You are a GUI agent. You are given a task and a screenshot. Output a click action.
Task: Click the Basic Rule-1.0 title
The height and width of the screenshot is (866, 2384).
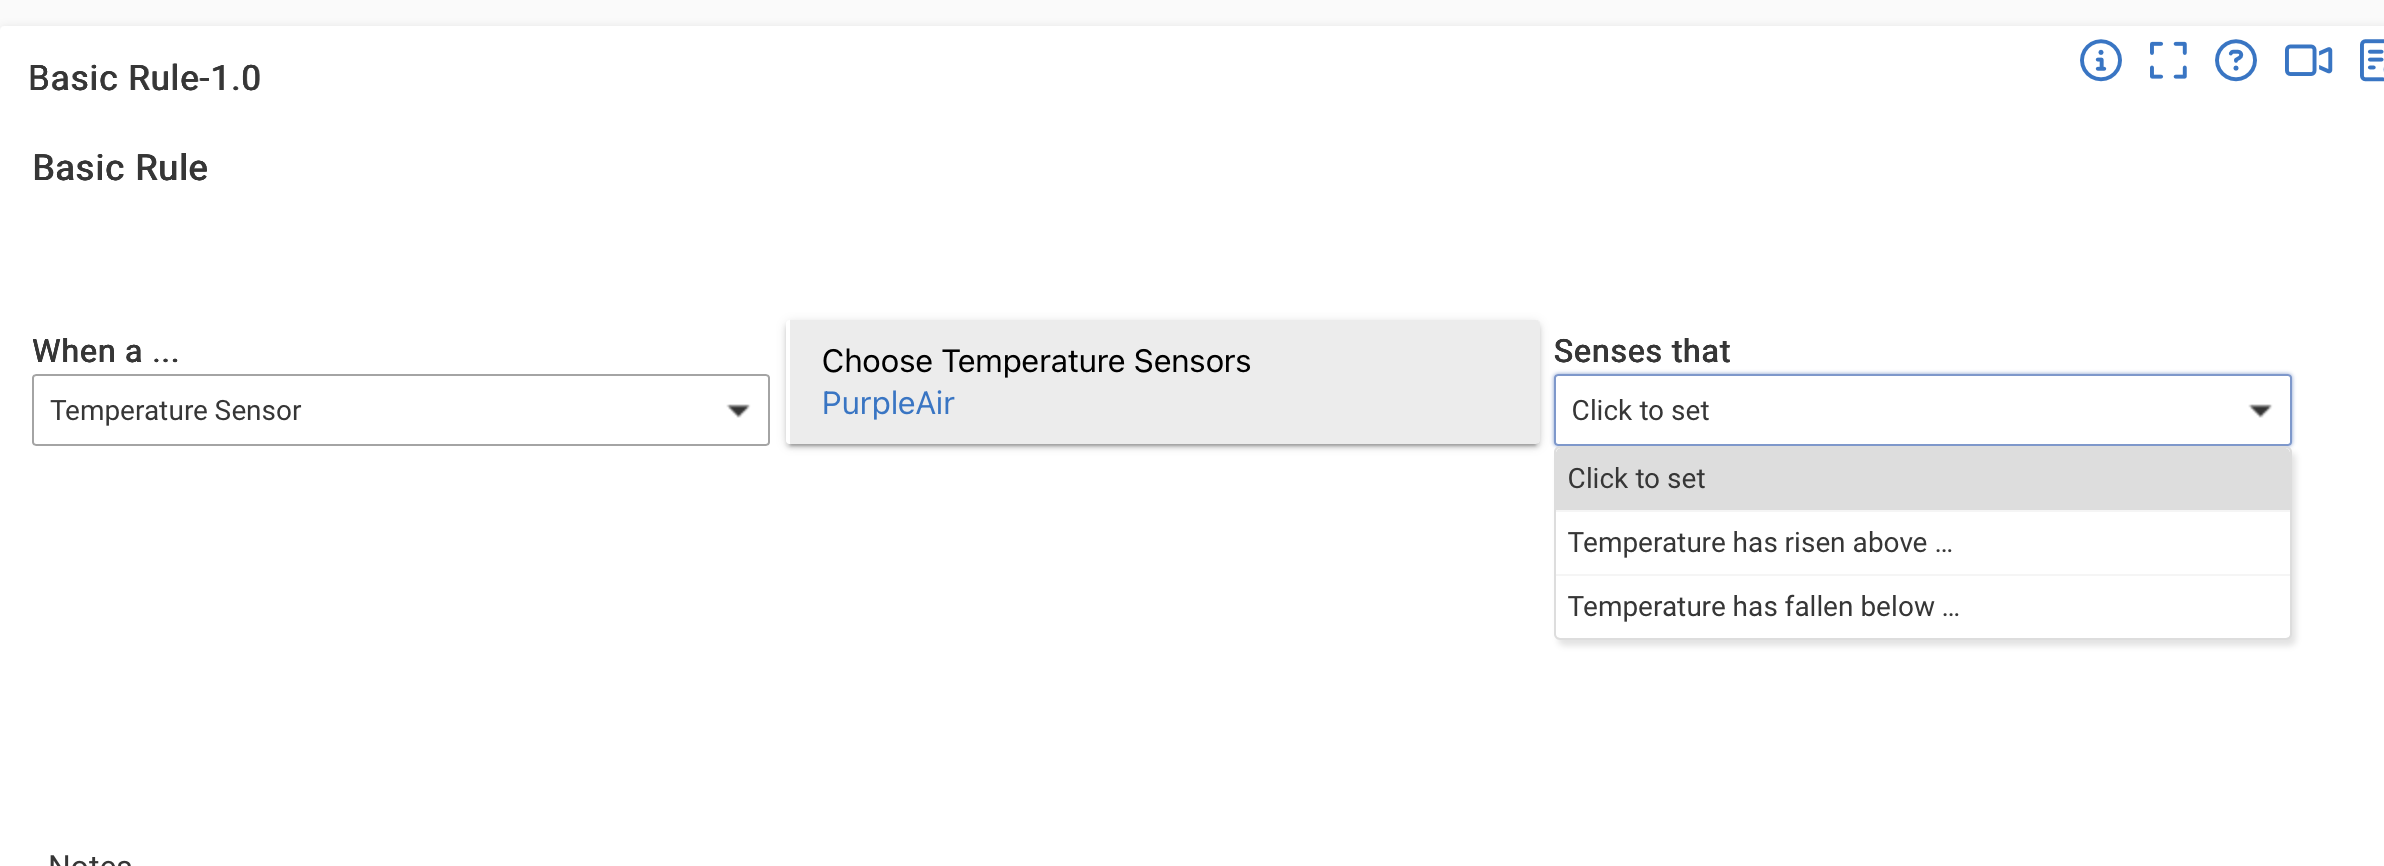[x=145, y=78]
